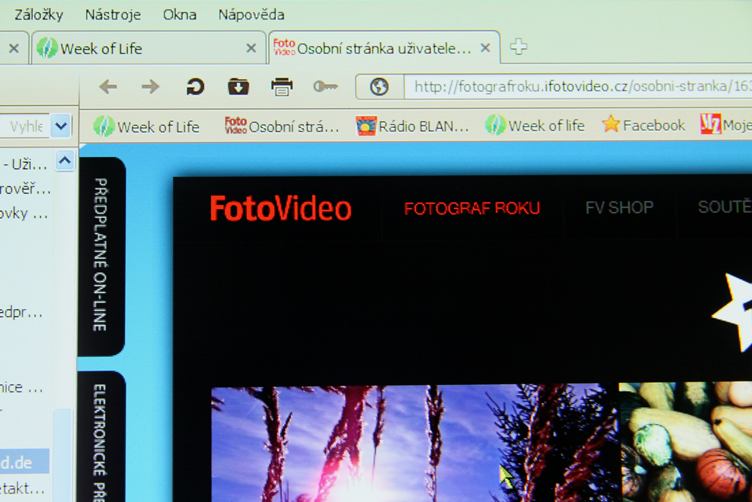752x502 pixels.
Task: Close the Week of Life tab
Action: pos(251,48)
